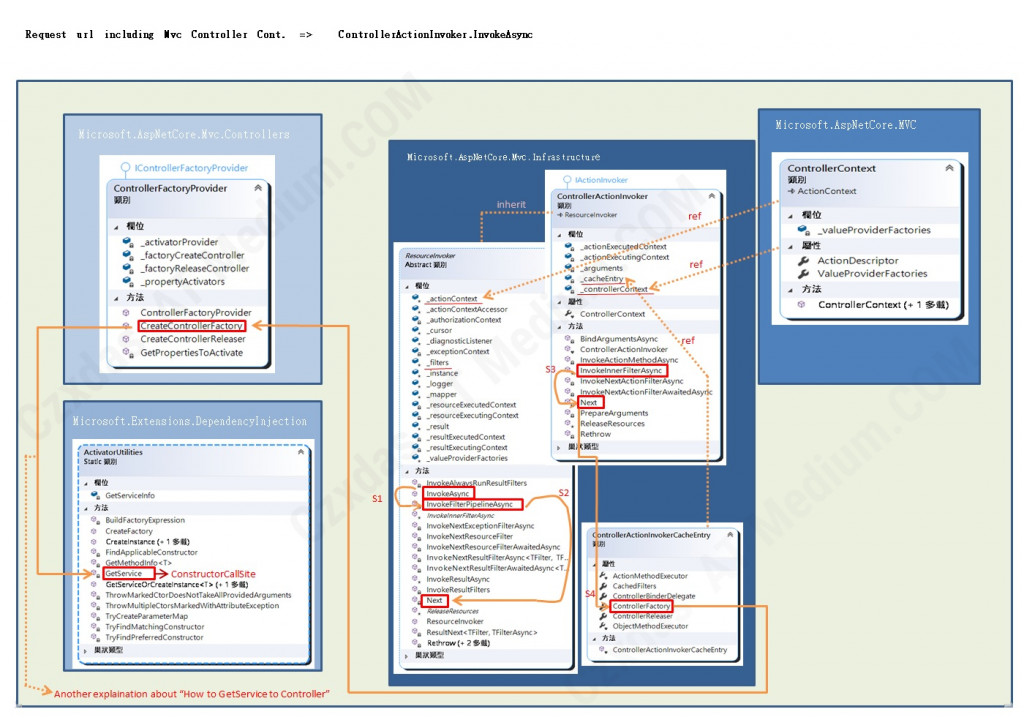Click the ActionDescriptor property wrench icon
The width and height of the screenshot is (1024, 720).
(x=803, y=260)
